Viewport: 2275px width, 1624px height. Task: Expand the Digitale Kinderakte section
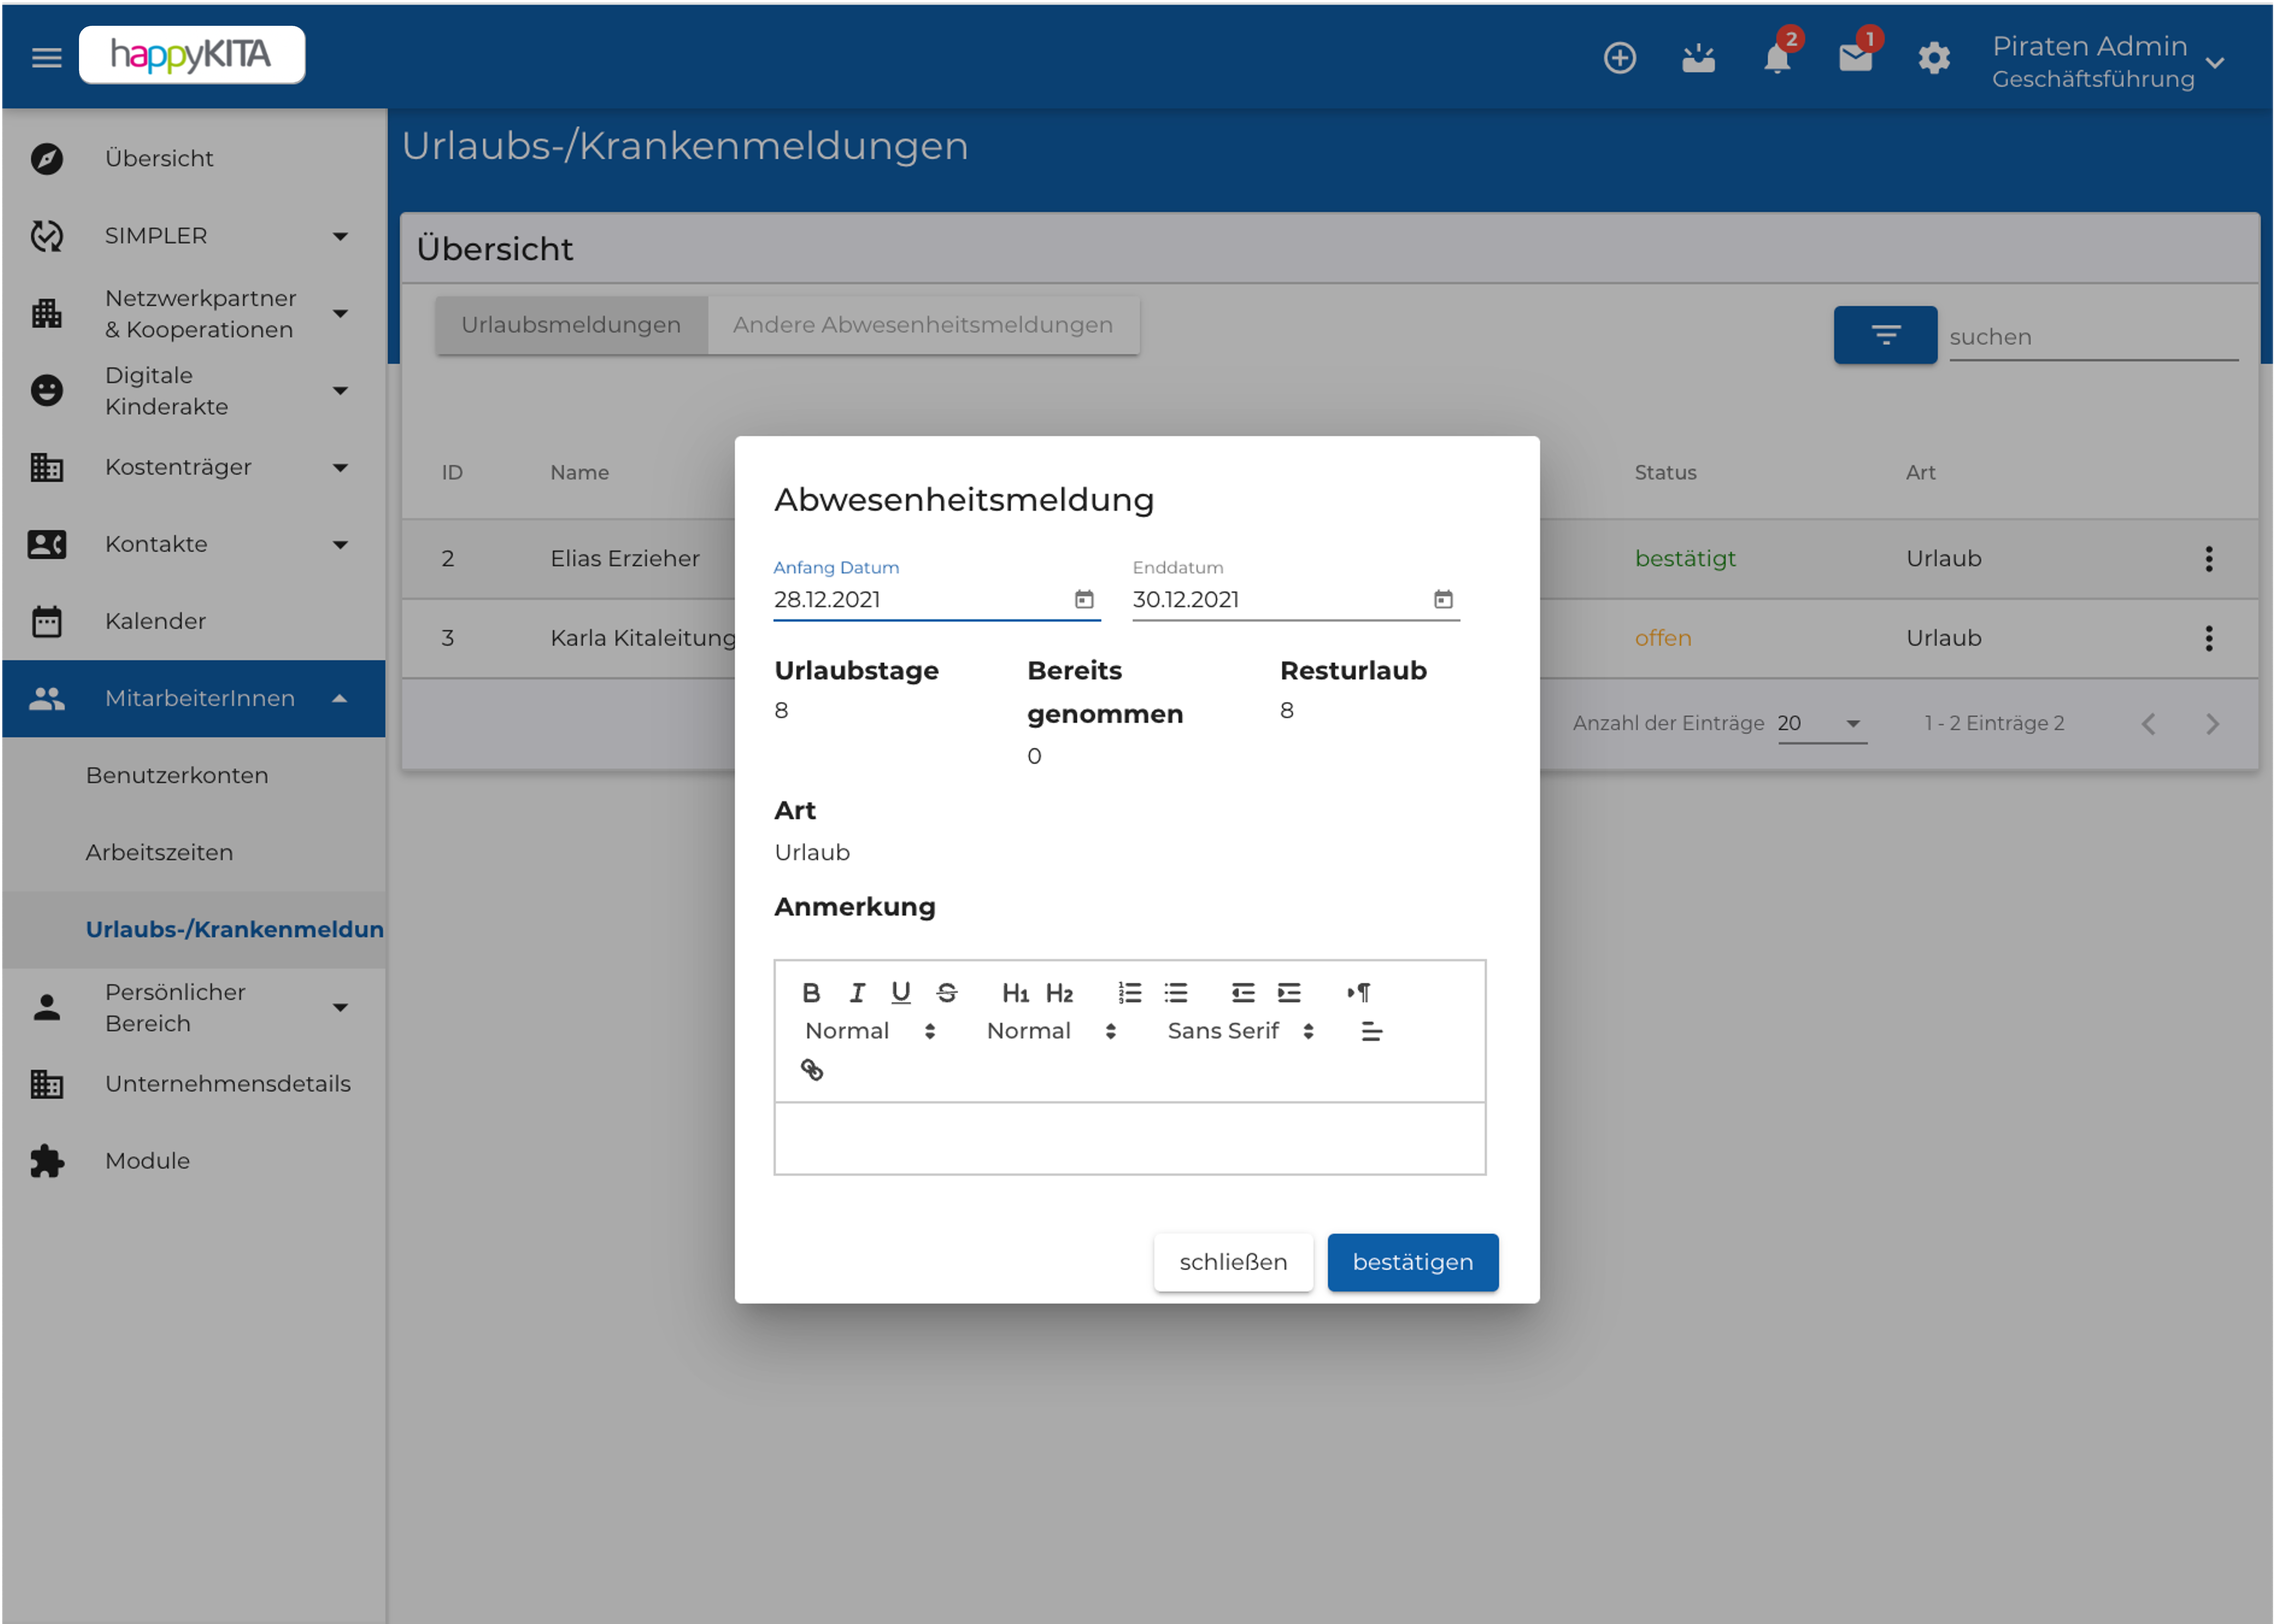(x=193, y=390)
